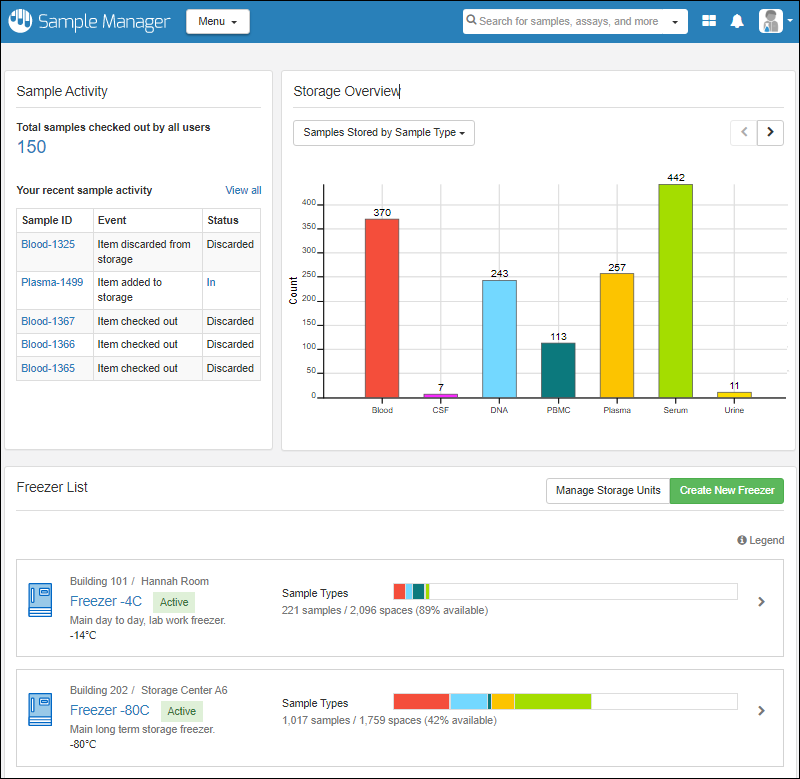Click Create New Freezer button
Image resolution: width=800 pixels, height=779 pixels.
click(727, 490)
